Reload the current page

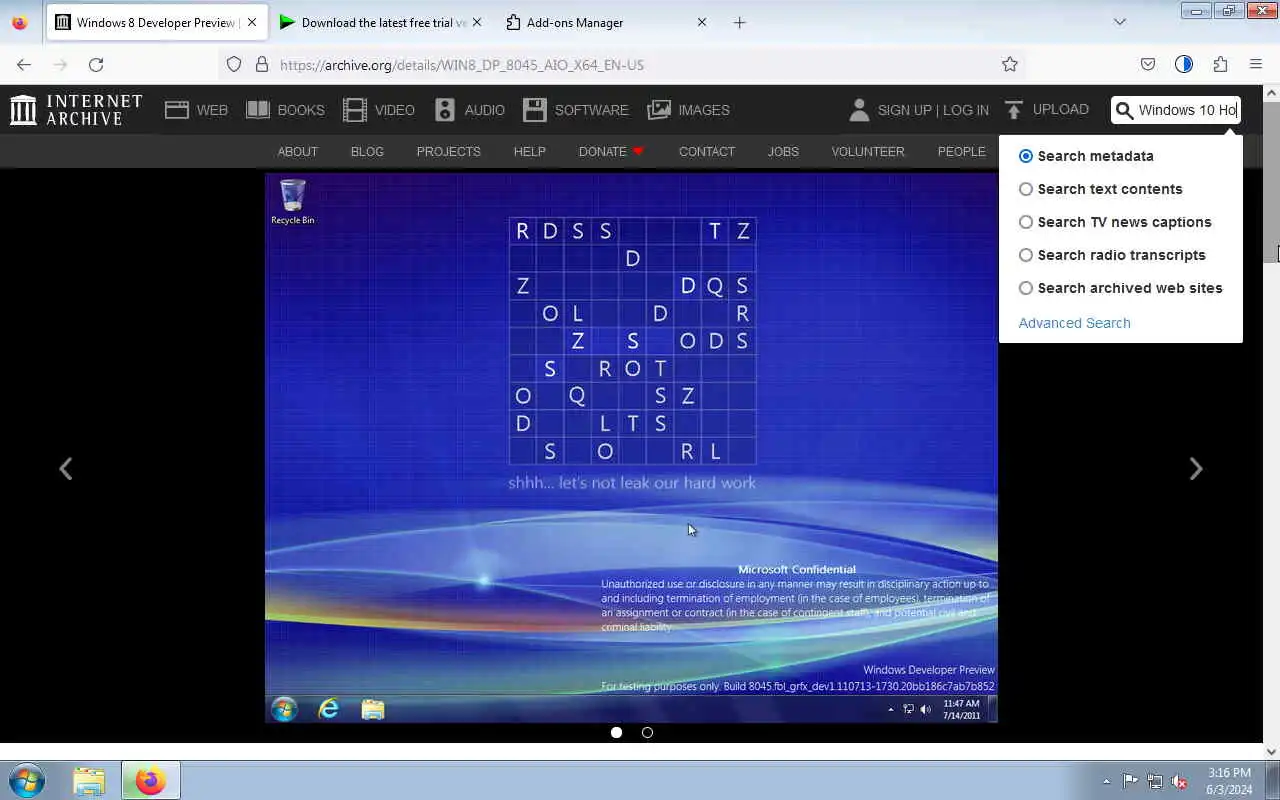pyautogui.click(x=96, y=64)
